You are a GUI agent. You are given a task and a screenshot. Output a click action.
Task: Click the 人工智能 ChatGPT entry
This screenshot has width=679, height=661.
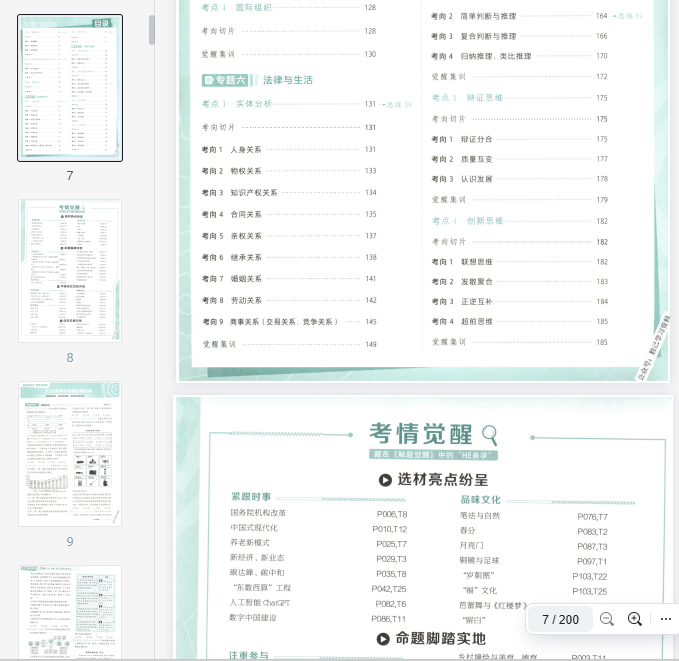[x=263, y=603]
